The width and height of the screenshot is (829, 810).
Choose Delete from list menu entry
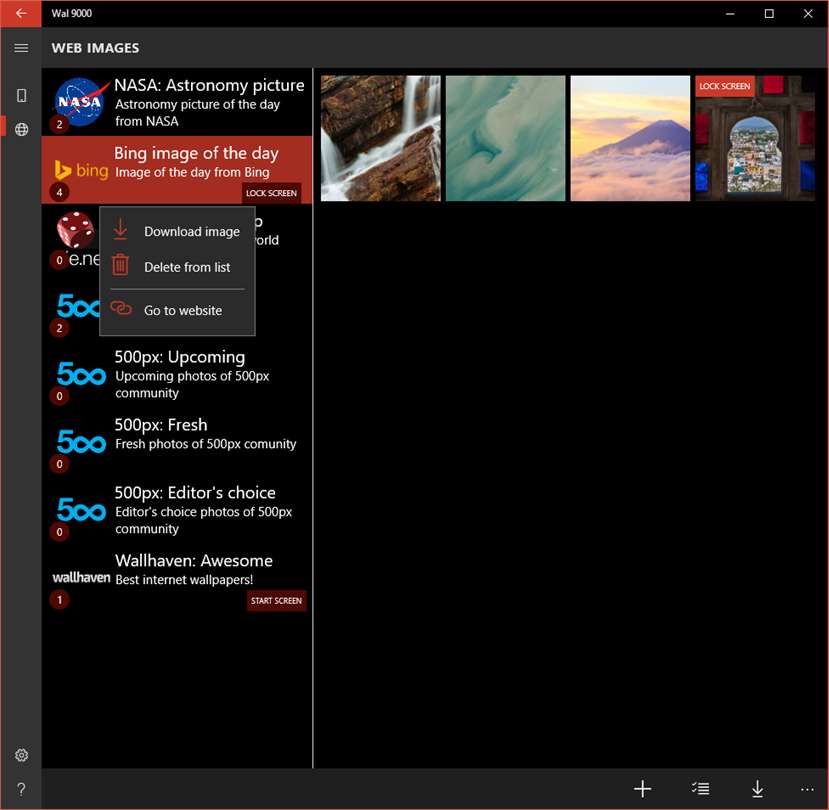pyautogui.click(x=177, y=266)
